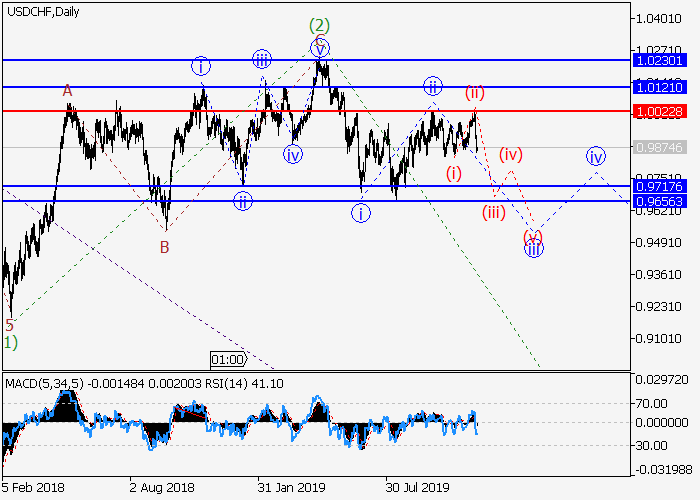Click the brown wave label B
This screenshot has height=500, width=700.
tap(164, 246)
